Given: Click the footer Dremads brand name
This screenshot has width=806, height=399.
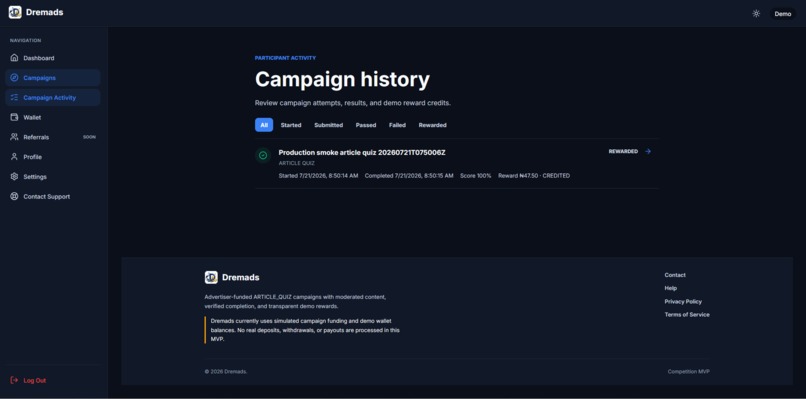Looking at the screenshot, I should [x=241, y=278].
